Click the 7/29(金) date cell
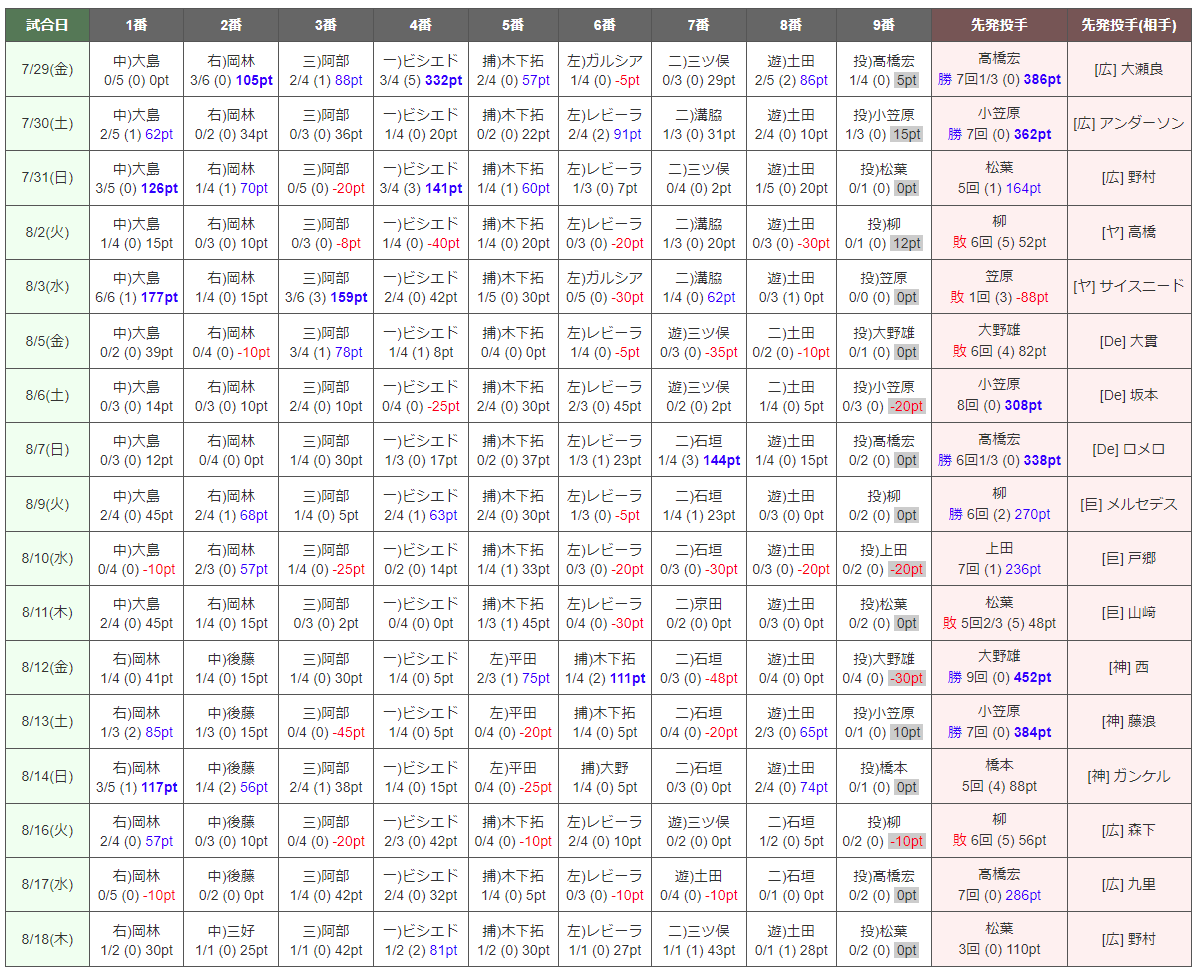The height and width of the screenshot is (974, 1201). [x=46, y=69]
